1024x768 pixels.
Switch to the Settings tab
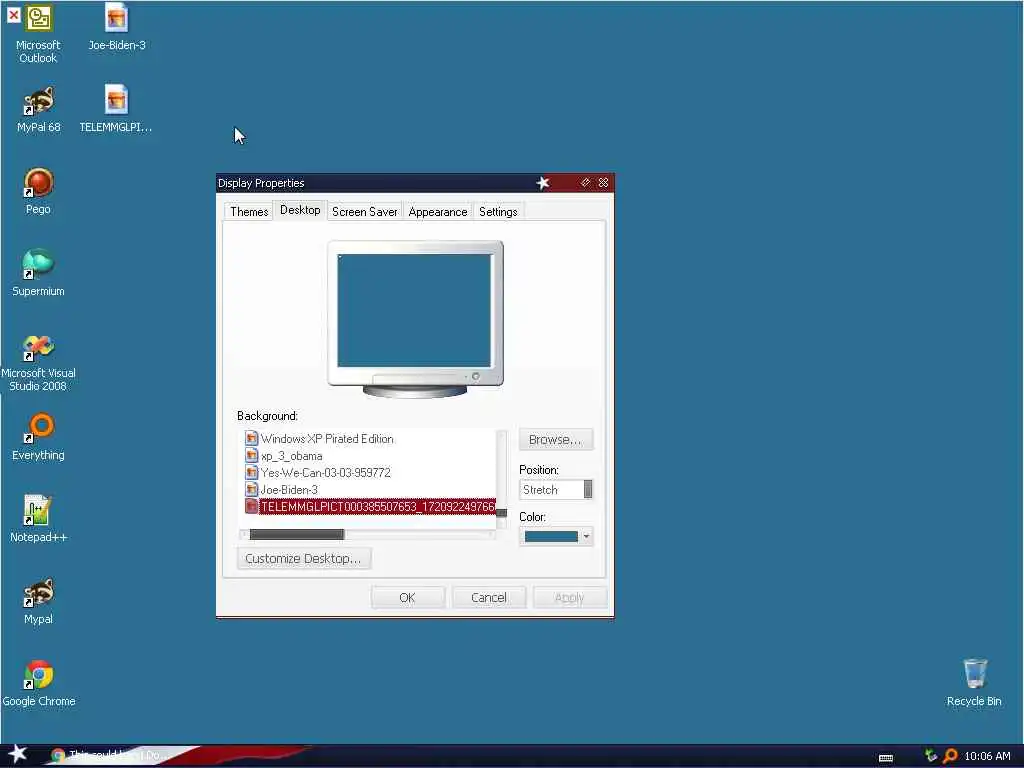click(498, 212)
